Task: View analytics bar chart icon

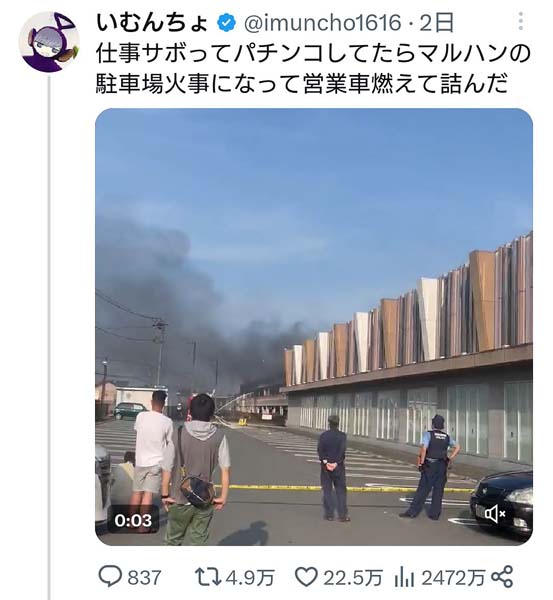Action: point(404,577)
